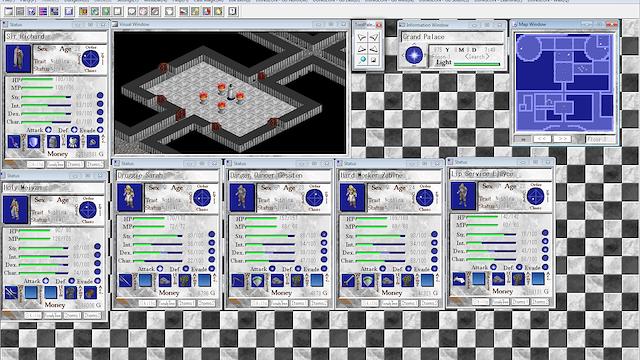Toggle the round button next to Sir Richard's Str stat
640x360 pixels.
[x=100, y=96]
